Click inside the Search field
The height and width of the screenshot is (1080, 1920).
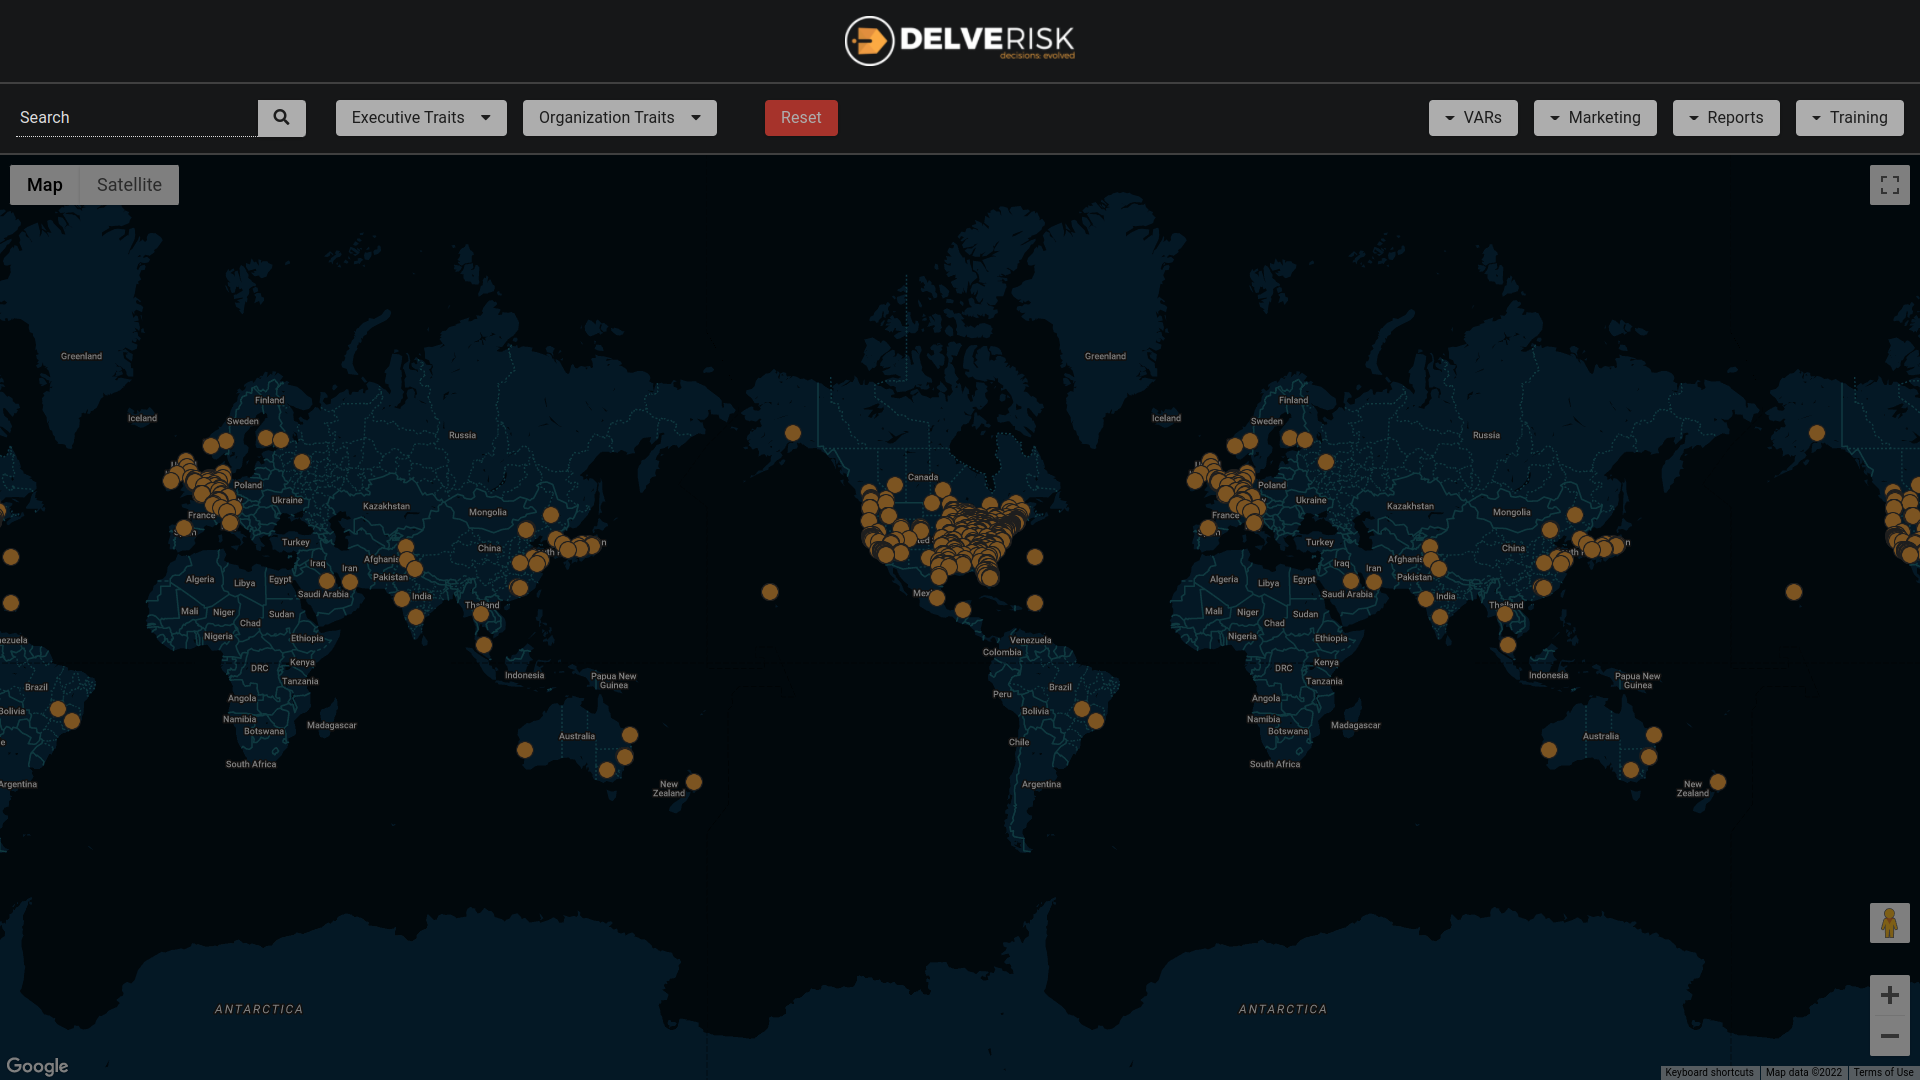point(130,117)
